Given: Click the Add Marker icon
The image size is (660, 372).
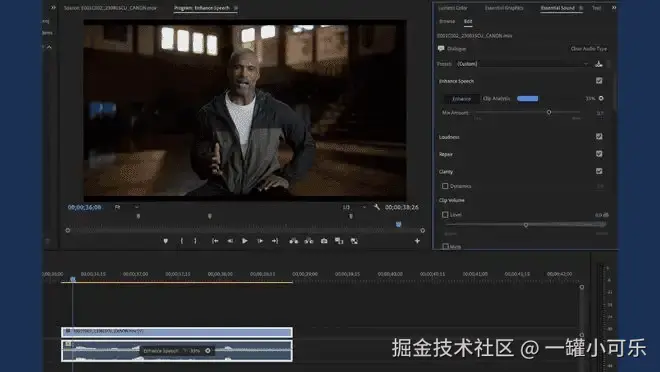Looking at the screenshot, I should pos(165,241).
